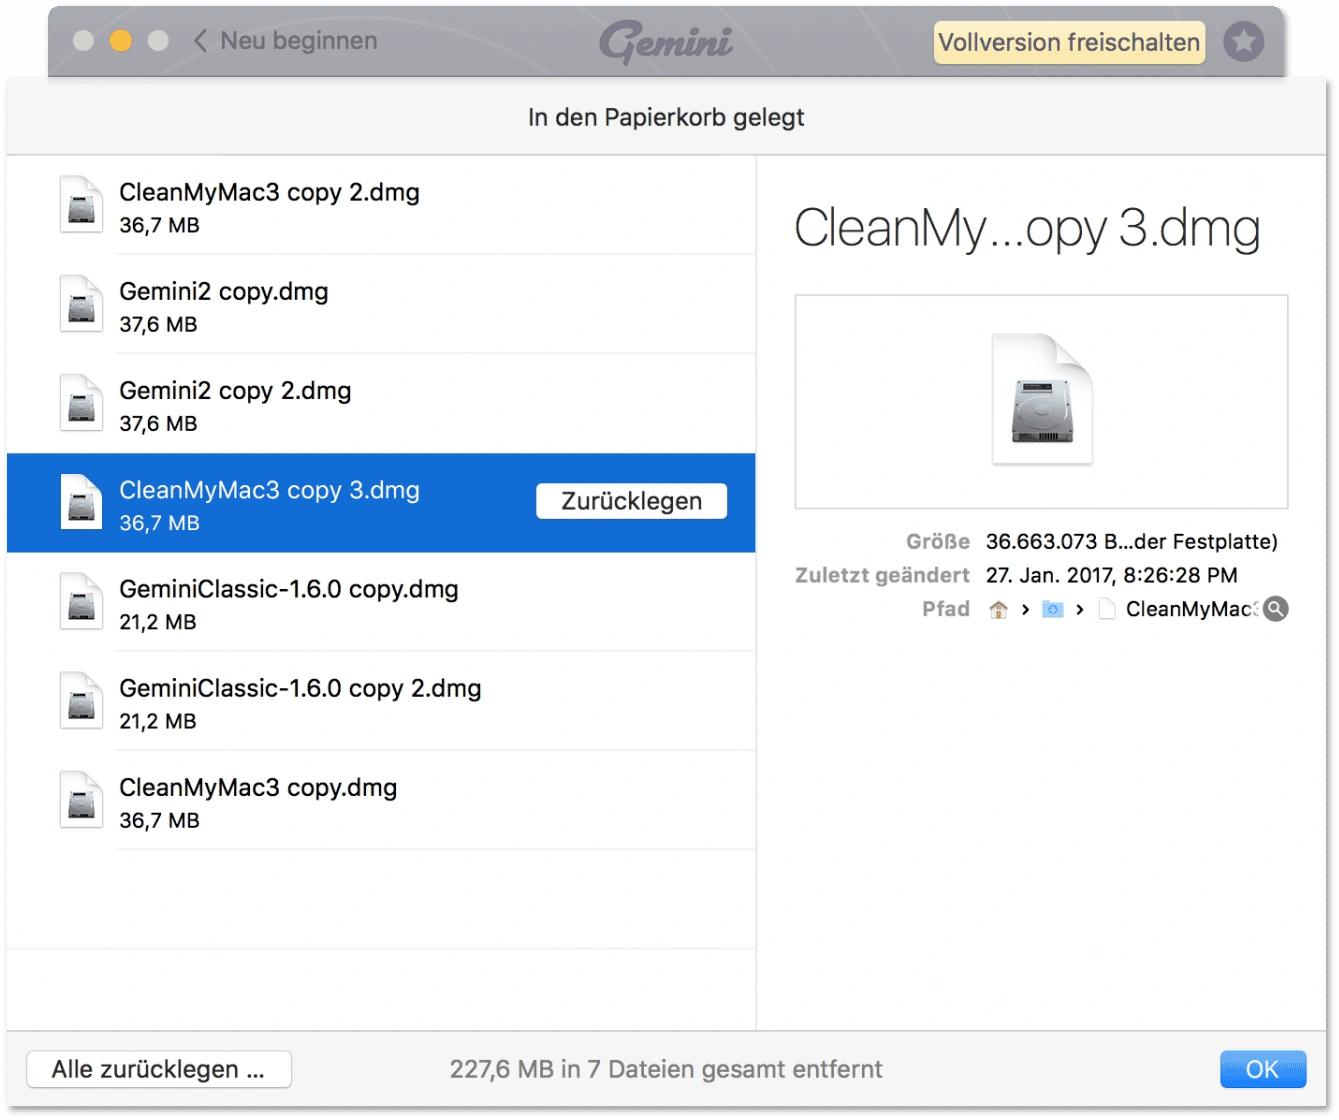Click Alle zurücklegen button

159,1069
